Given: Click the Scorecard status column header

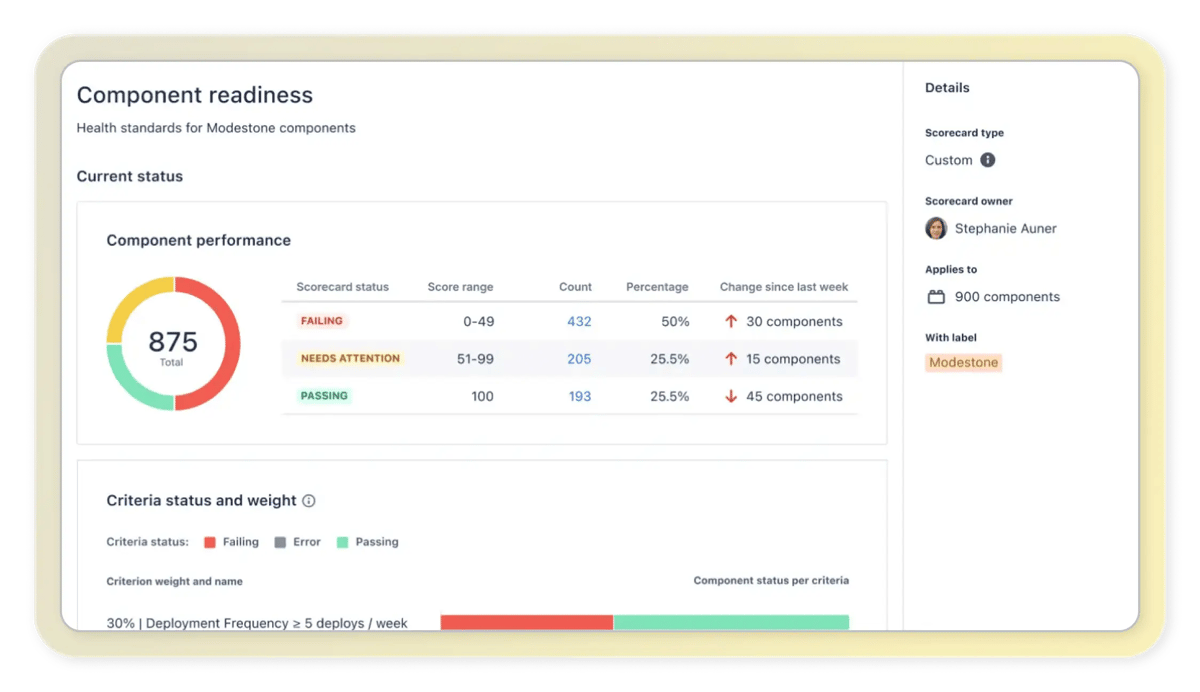Looking at the screenshot, I should 342,287.
